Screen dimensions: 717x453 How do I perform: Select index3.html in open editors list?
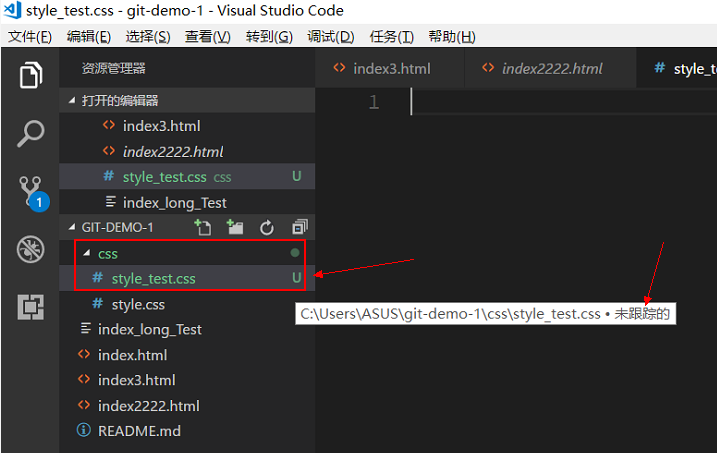click(x=187, y=126)
